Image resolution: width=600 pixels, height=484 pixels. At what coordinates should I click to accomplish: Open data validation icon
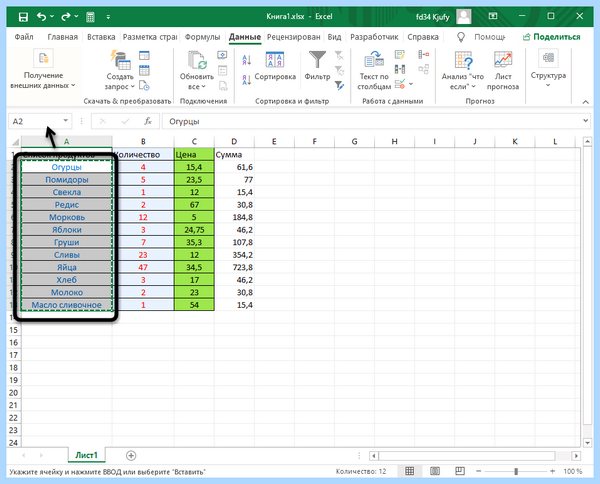400,84
